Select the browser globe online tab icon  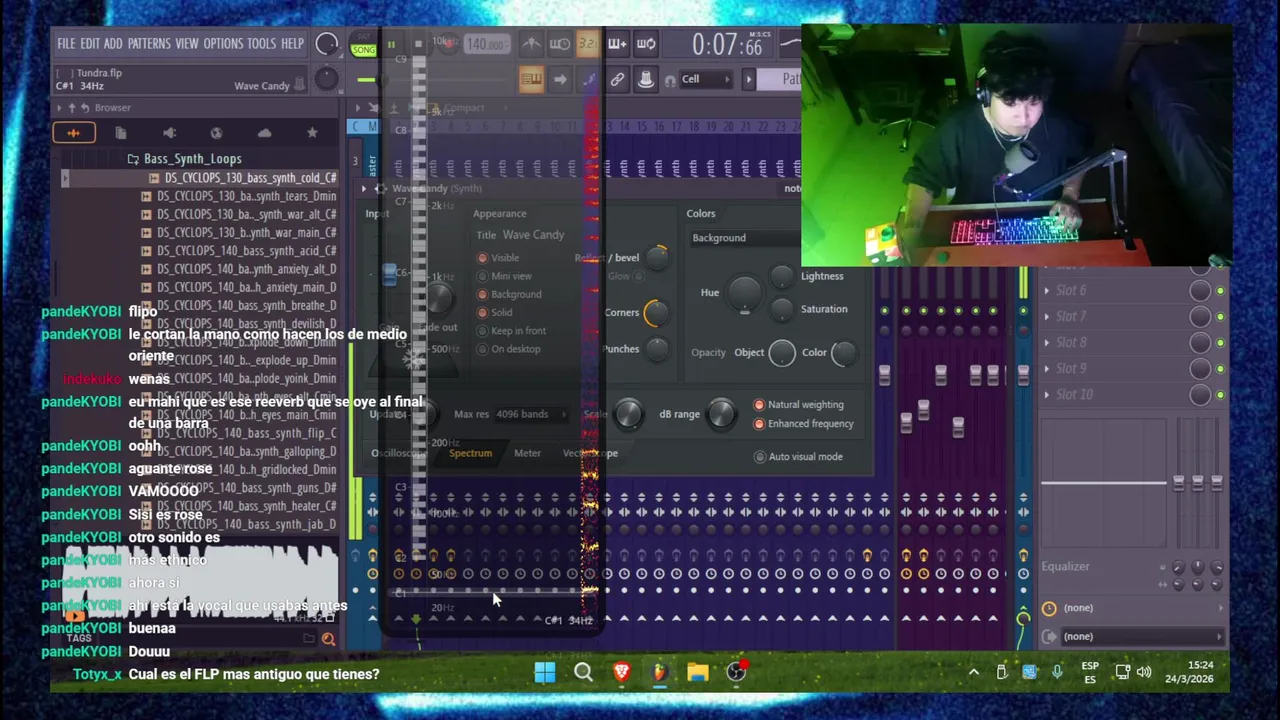216,132
